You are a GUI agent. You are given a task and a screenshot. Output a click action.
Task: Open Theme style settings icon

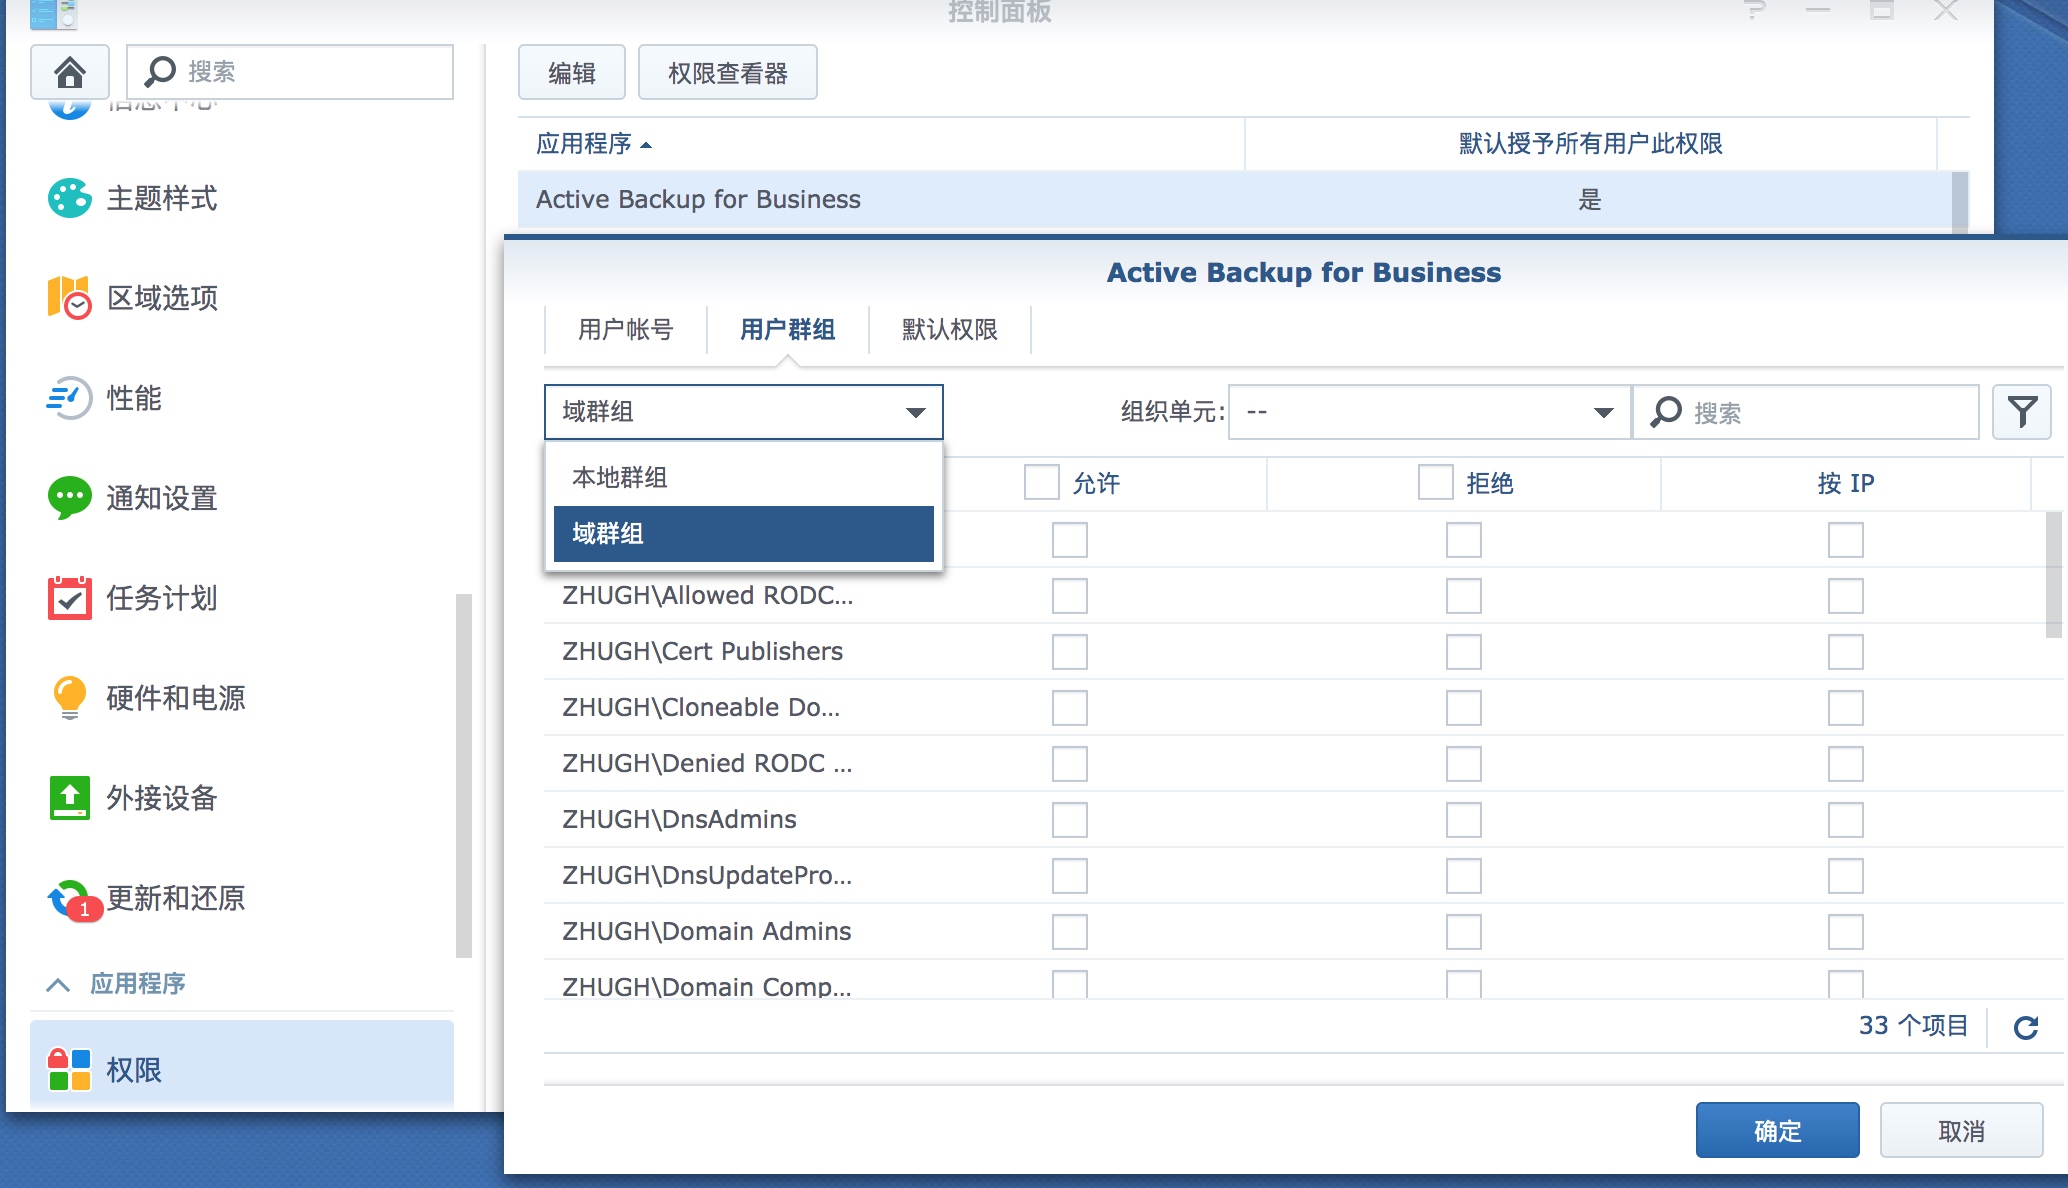pos(69,198)
